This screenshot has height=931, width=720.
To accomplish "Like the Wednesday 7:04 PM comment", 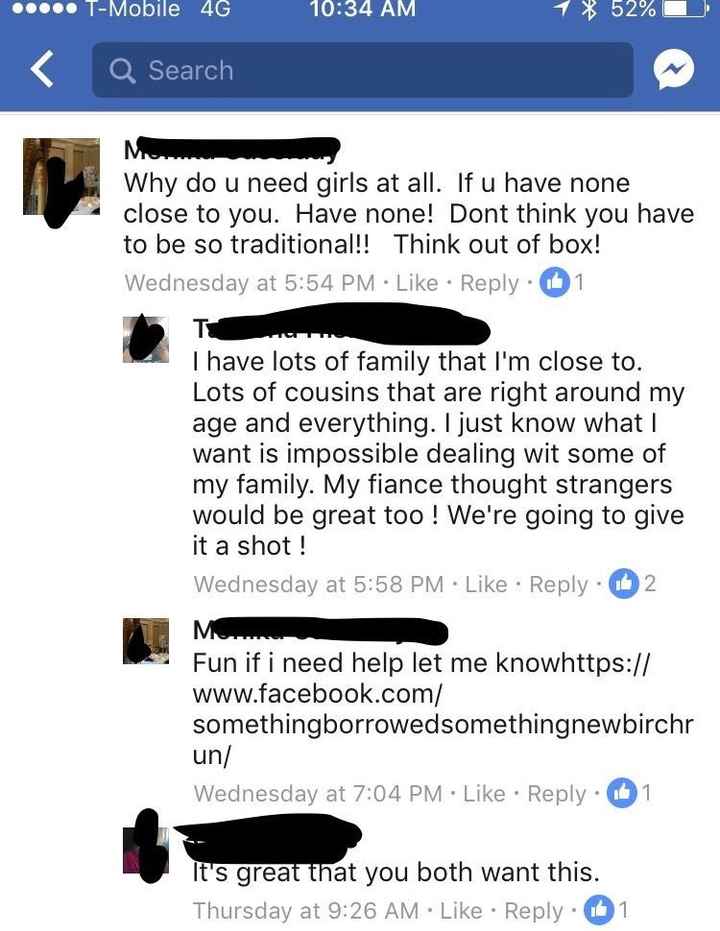I will pos(484,794).
